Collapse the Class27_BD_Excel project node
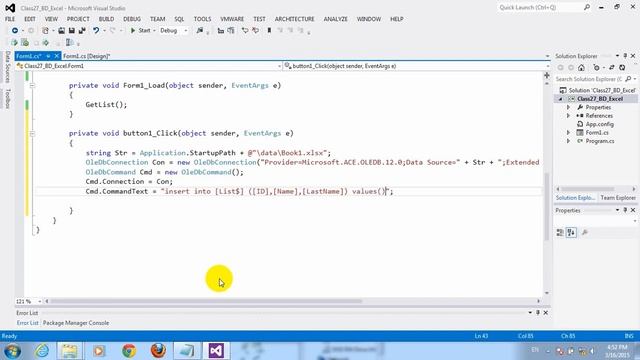This screenshot has width=640, height=360. click(x=560, y=99)
